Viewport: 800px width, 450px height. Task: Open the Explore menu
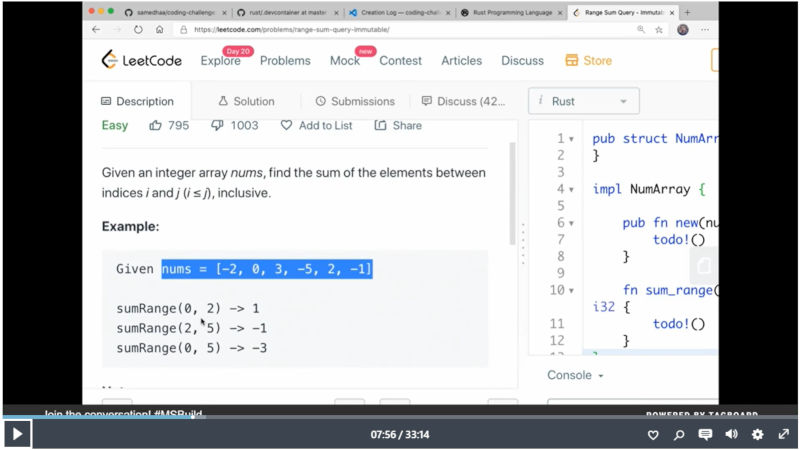point(220,60)
